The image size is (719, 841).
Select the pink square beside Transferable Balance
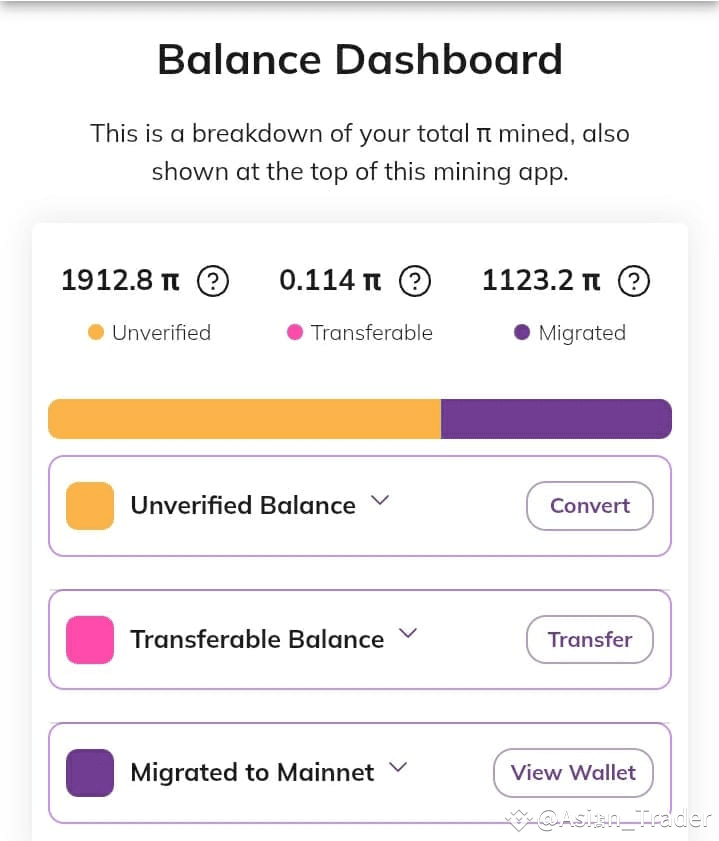(90, 640)
